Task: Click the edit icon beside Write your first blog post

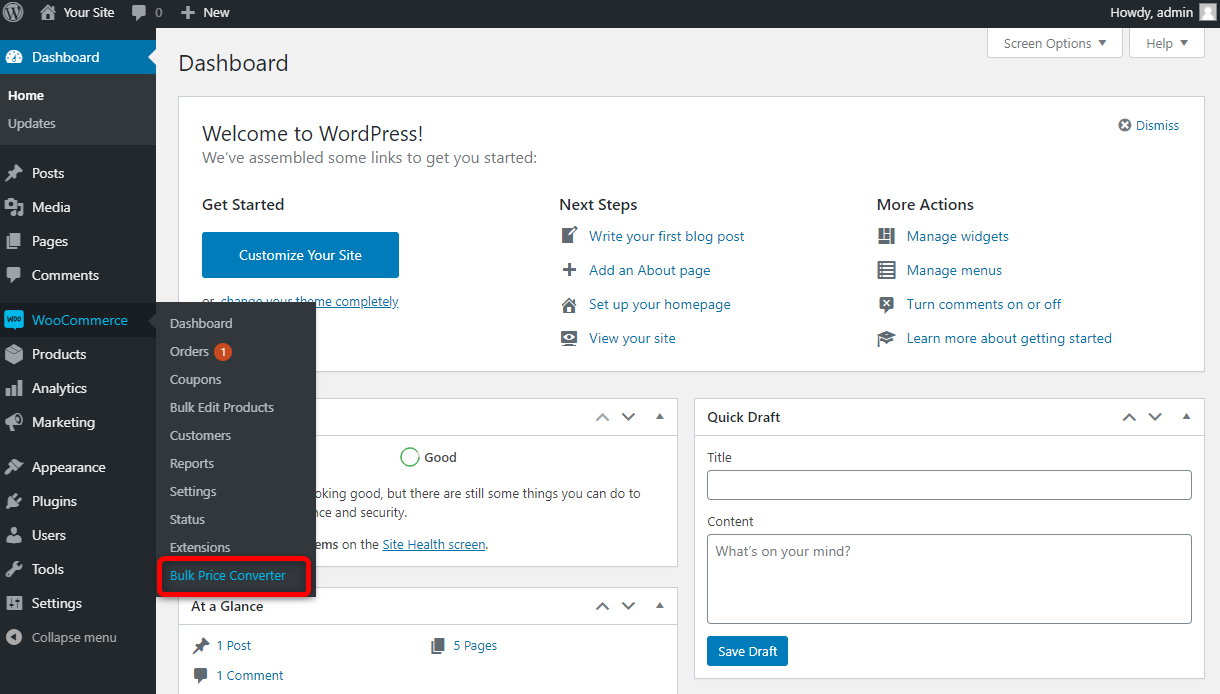Action: (569, 236)
